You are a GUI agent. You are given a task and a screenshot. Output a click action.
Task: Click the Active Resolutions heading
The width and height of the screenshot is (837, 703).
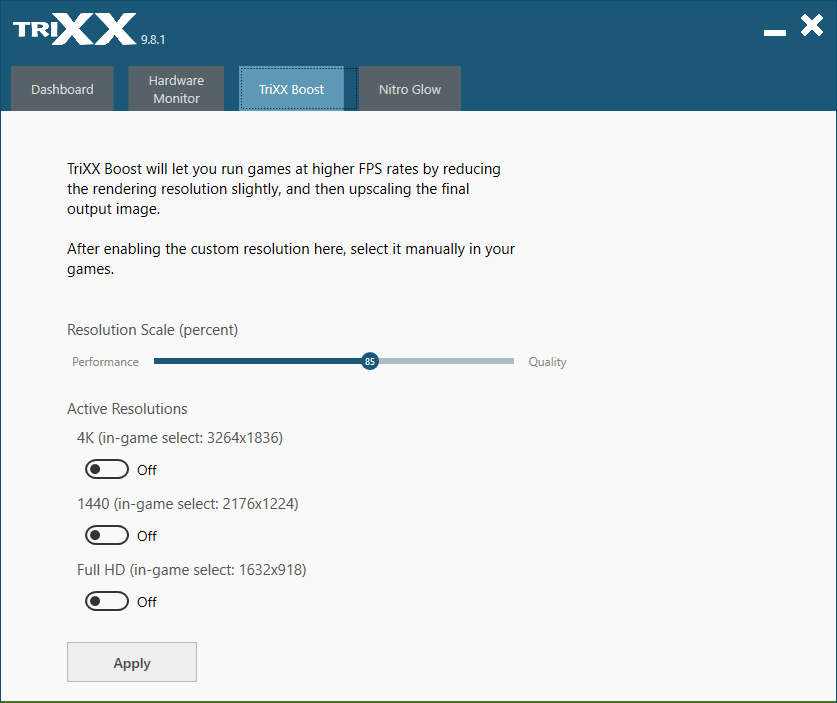(x=127, y=409)
